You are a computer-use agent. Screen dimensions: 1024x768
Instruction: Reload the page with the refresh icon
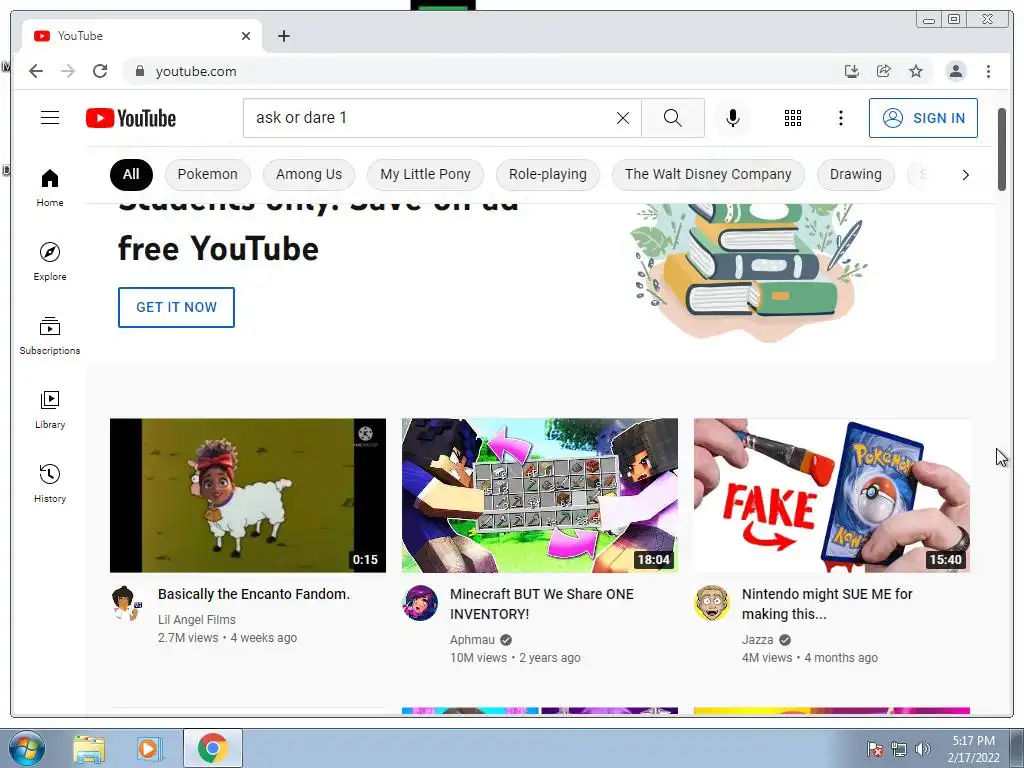pyautogui.click(x=100, y=71)
